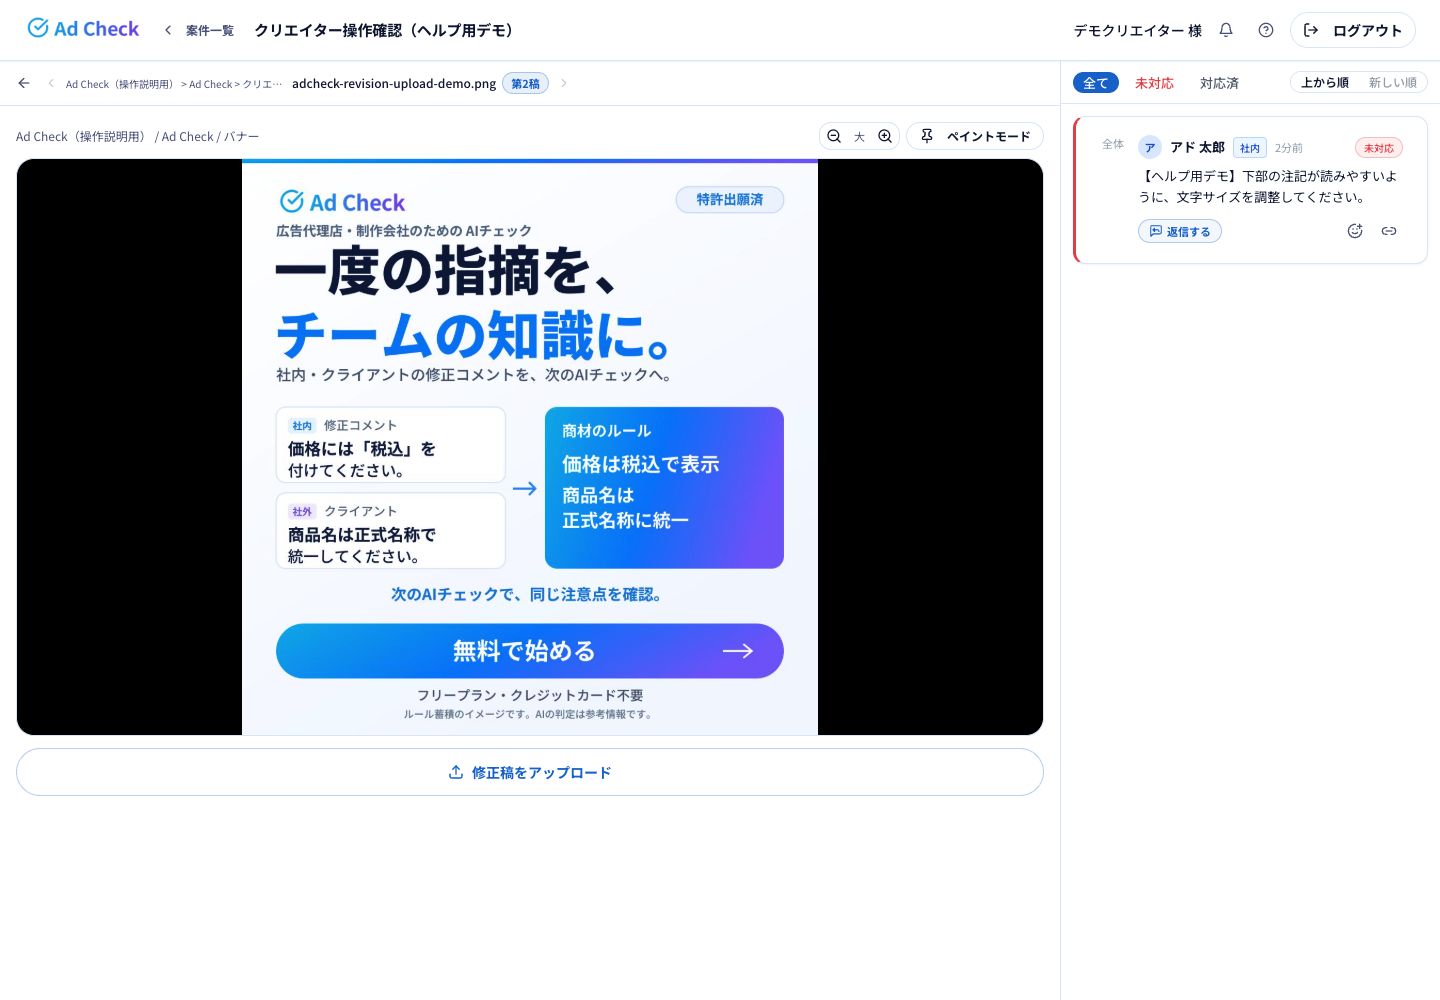Click the back arrow beside breadcrumb
The image size is (1440, 1000).
pyautogui.click(x=24, y=83)
